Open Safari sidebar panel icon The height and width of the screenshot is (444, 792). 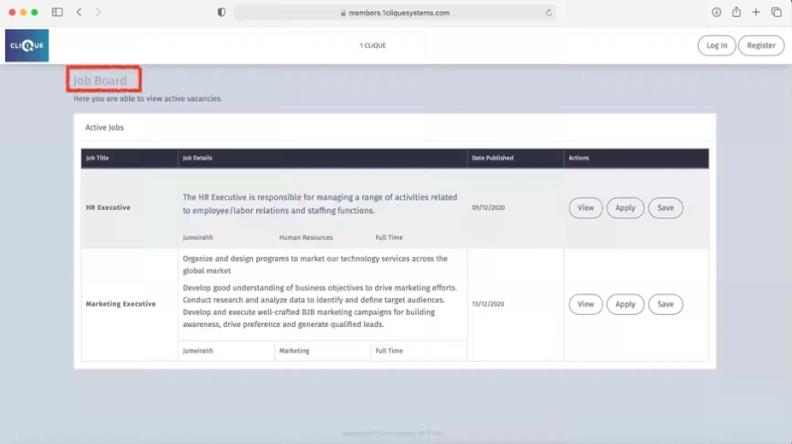(x=57, y=12)
